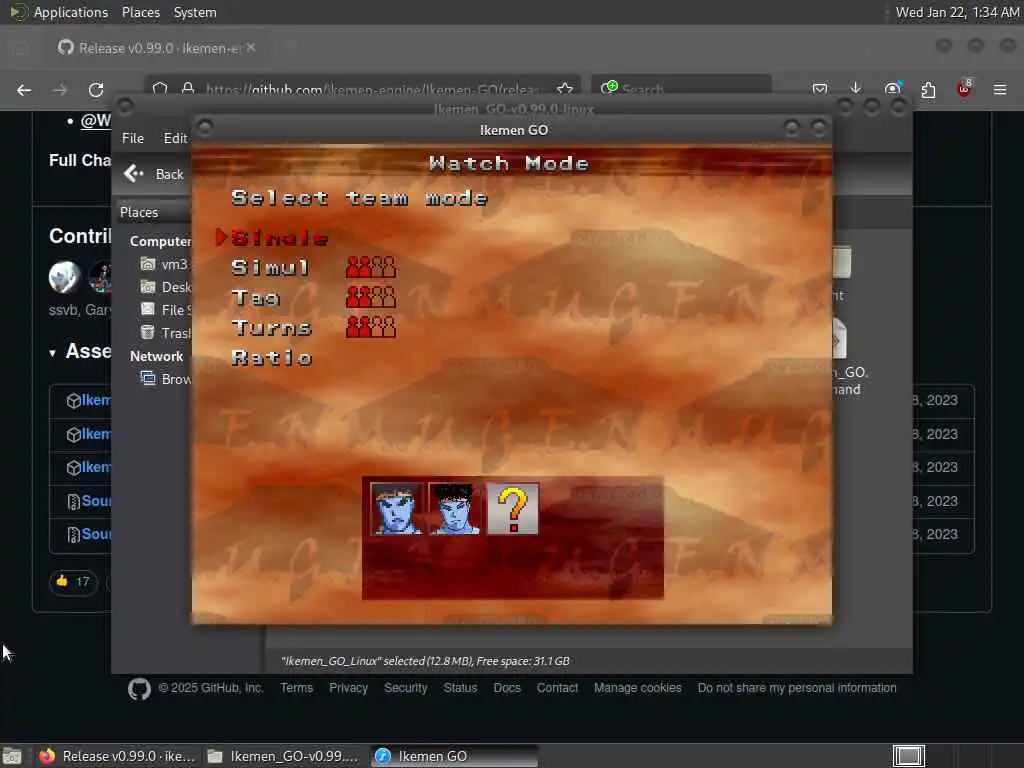Image resolution: width=1024 pixels, height=768 pixels.
Task: Click the site security lock icon
Action: (x=188, y=88)
